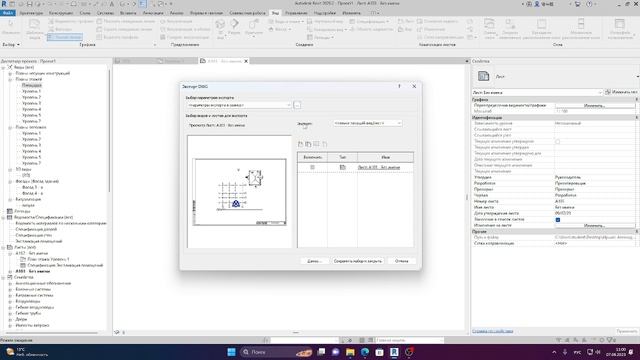Screen dimensions: 640x360
Task: Select sheet 'A103 - Без имени' in project browser
Action: point(33,271)
